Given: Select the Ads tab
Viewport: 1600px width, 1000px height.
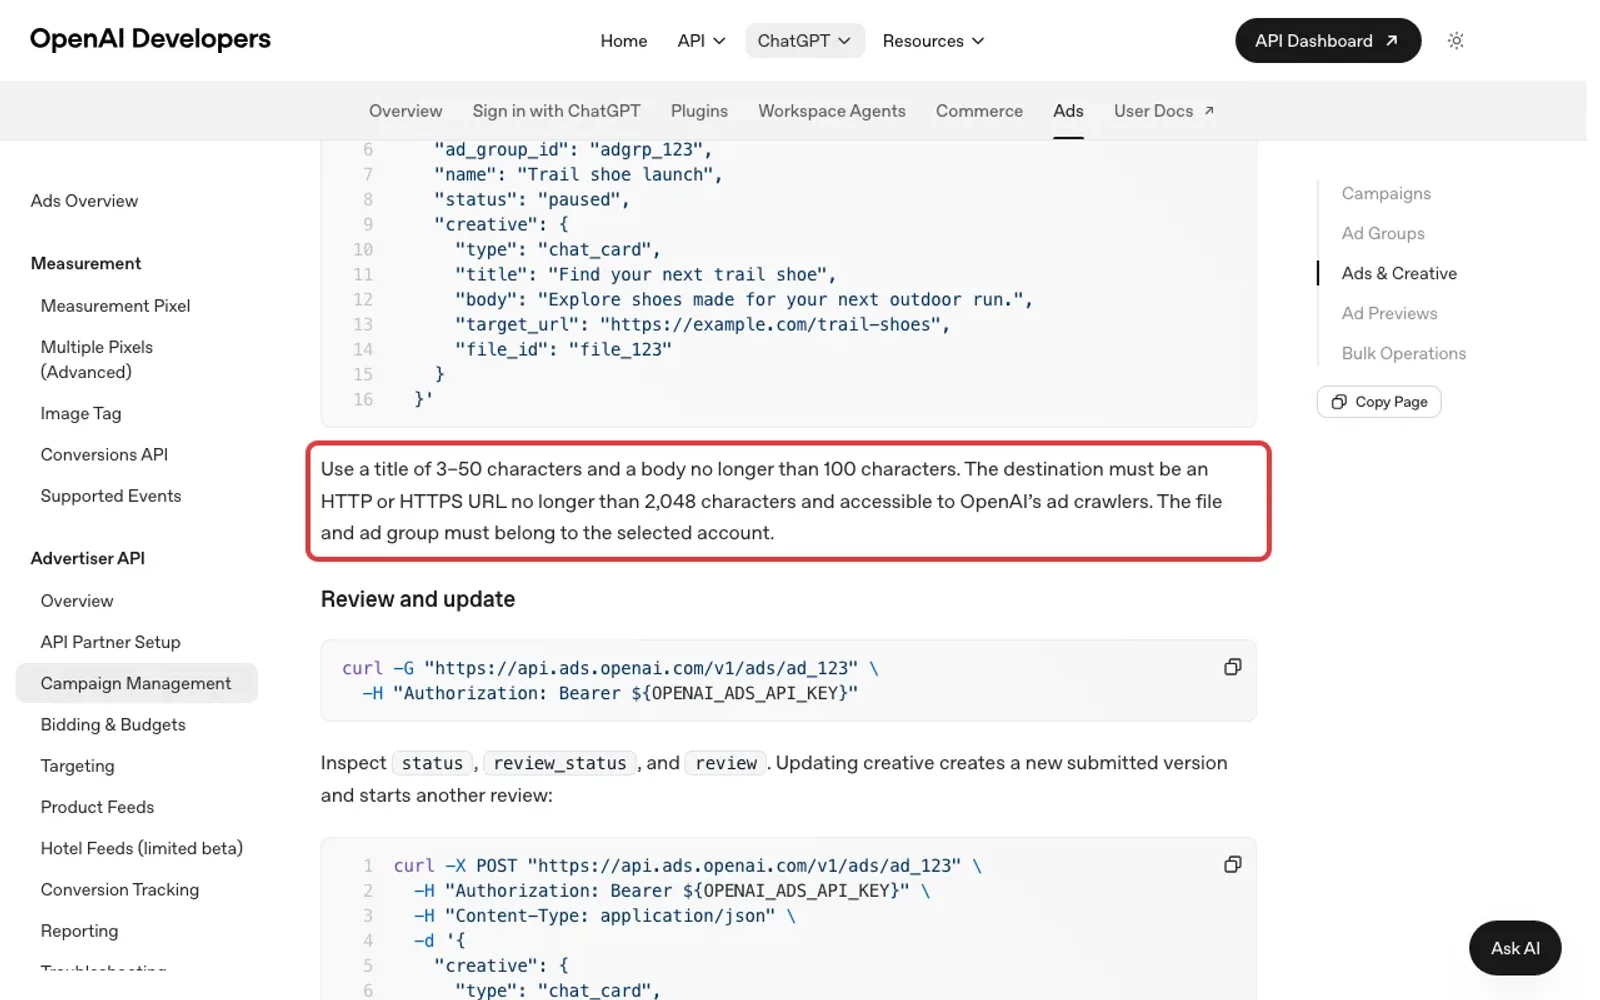Looking at the screenshot, I should click(1068, 111).
